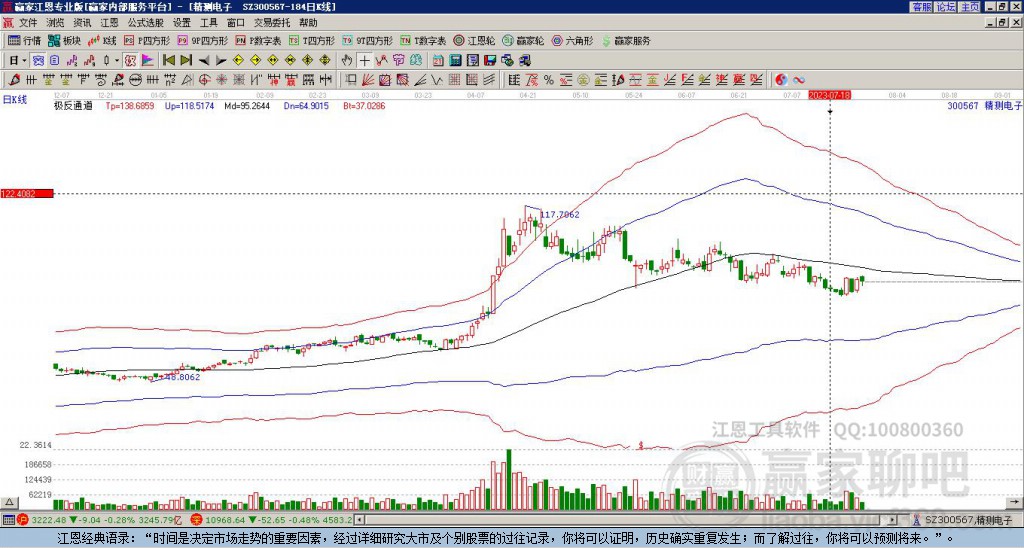The image size is (1024, 548).
Task: Open 赢家服务 with dollar icon
Action: click(x=626, y=40)
